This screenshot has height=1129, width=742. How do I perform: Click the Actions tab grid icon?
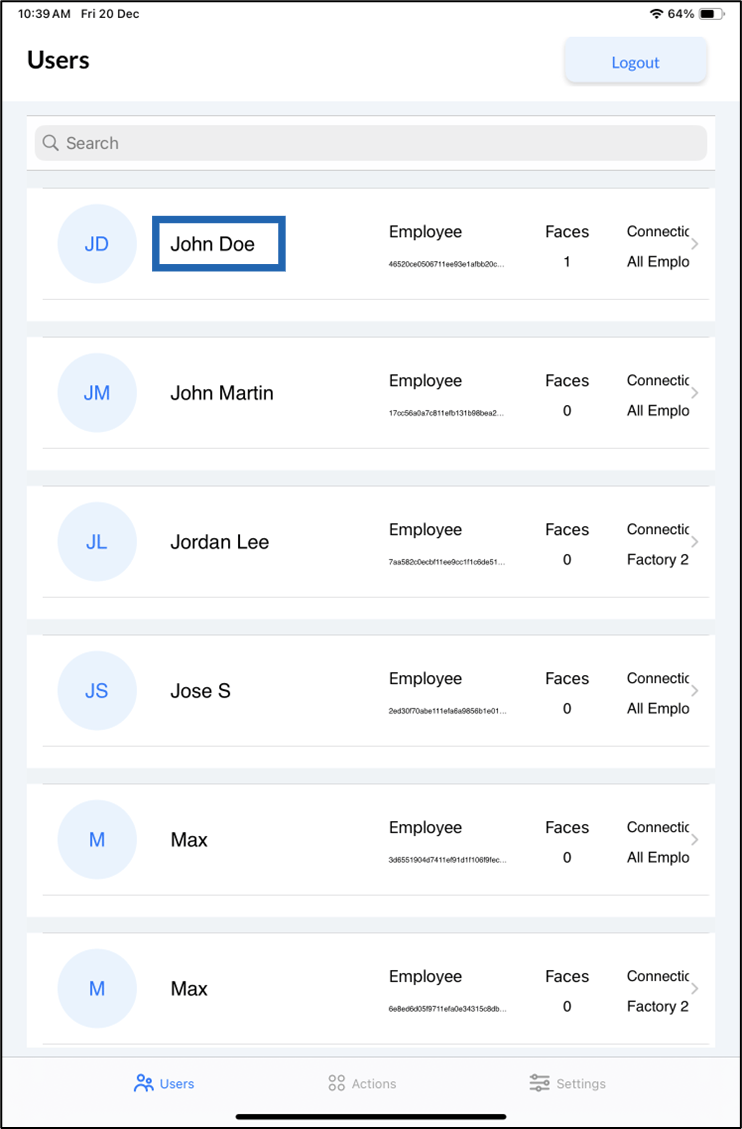(336, 1083)
